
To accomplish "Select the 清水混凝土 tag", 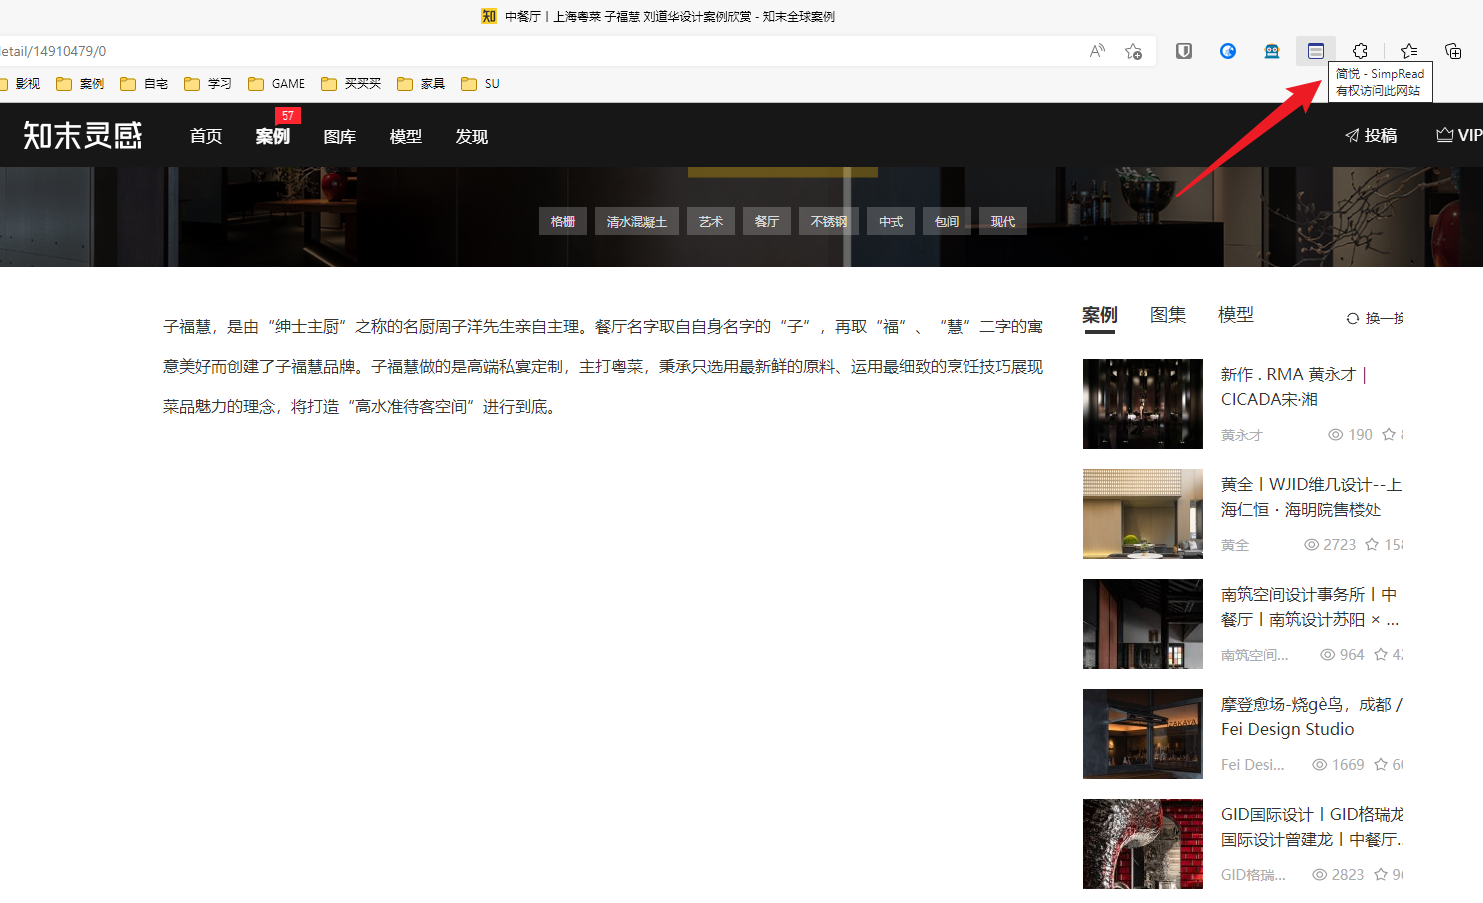I will tap(637, 221).
